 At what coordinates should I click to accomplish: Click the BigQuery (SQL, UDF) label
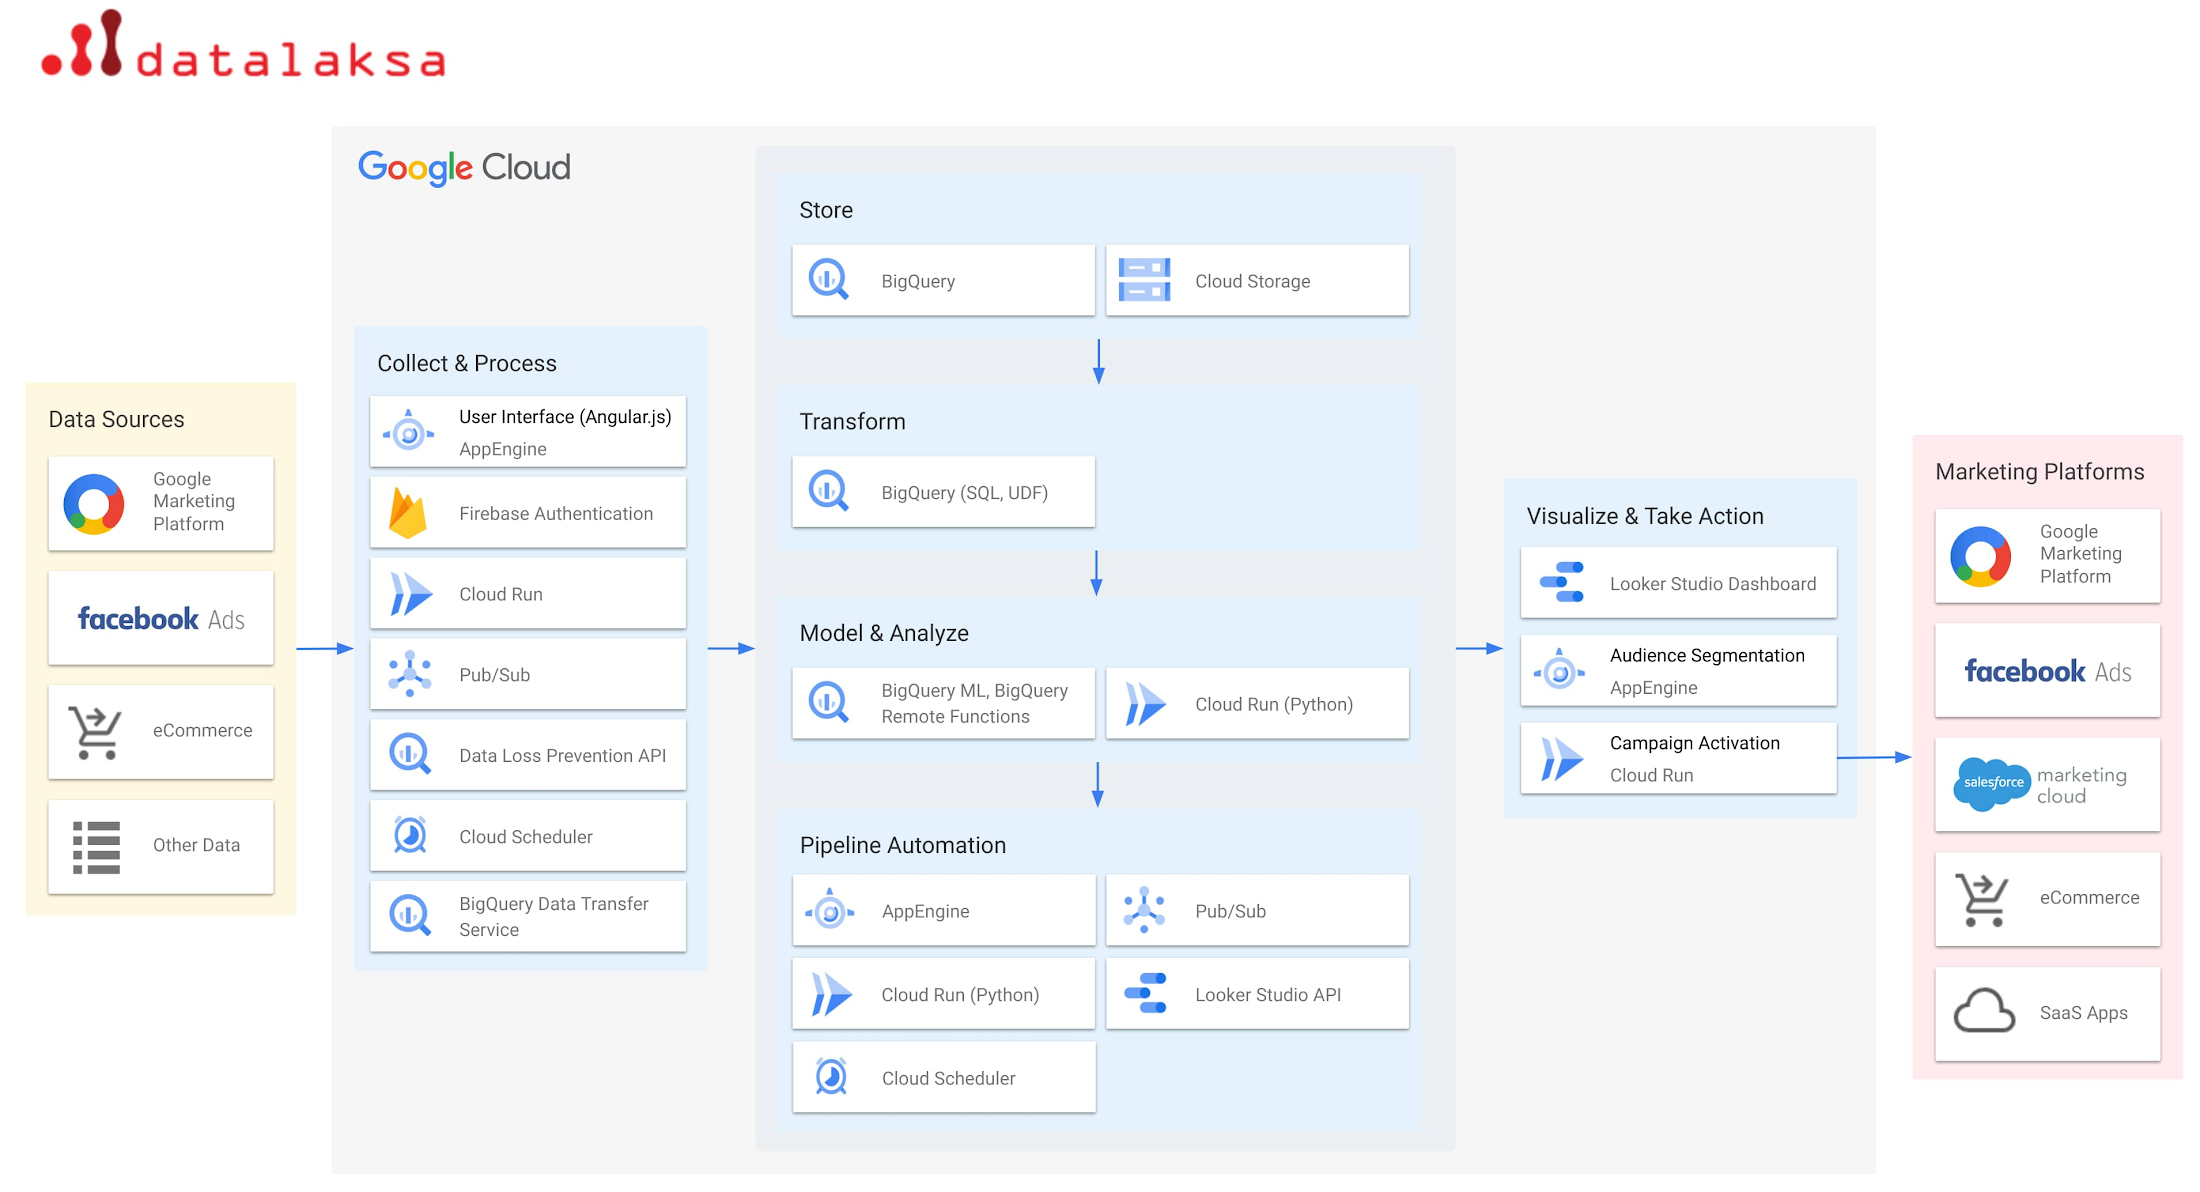[x=964, y=492]
